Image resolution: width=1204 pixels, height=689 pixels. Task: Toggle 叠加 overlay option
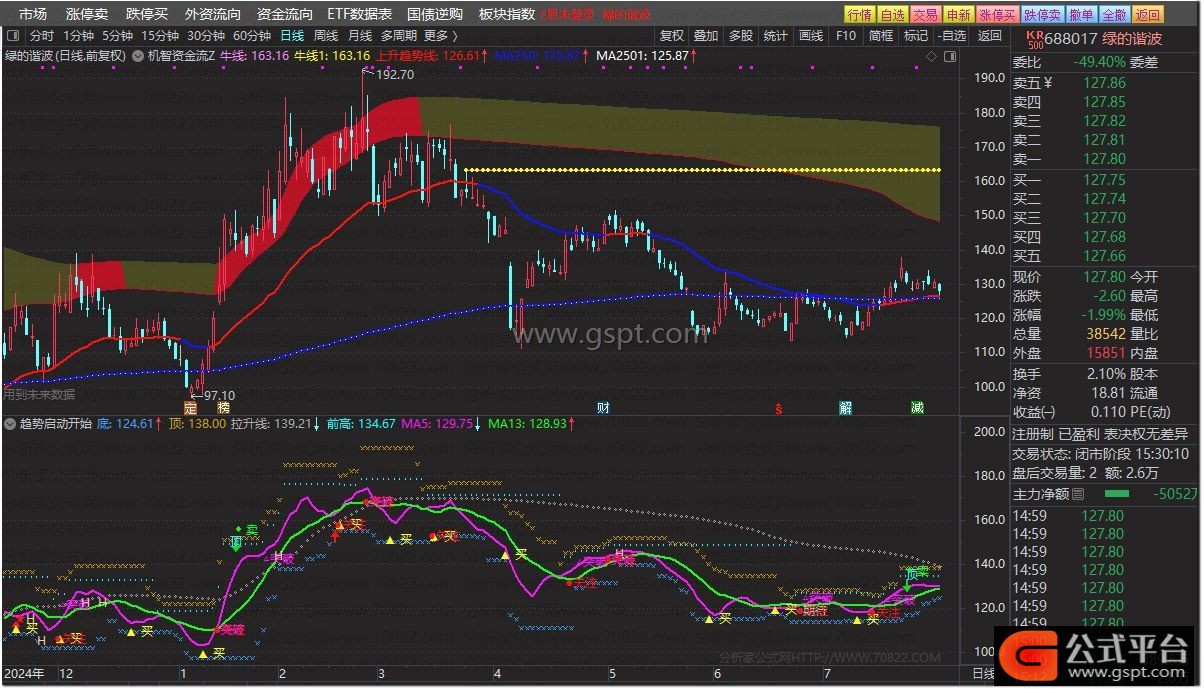pyautogui.click(x=707, y=35)
